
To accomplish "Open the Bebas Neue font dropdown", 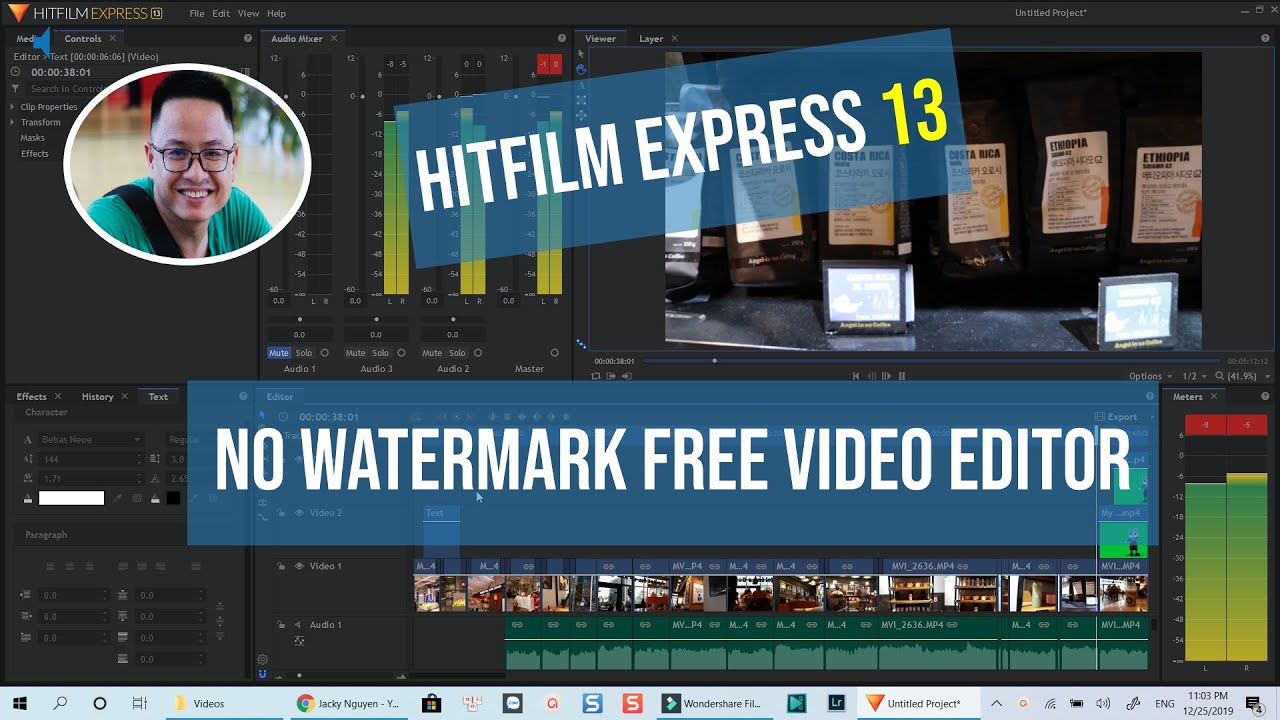I will coord(92,439).
